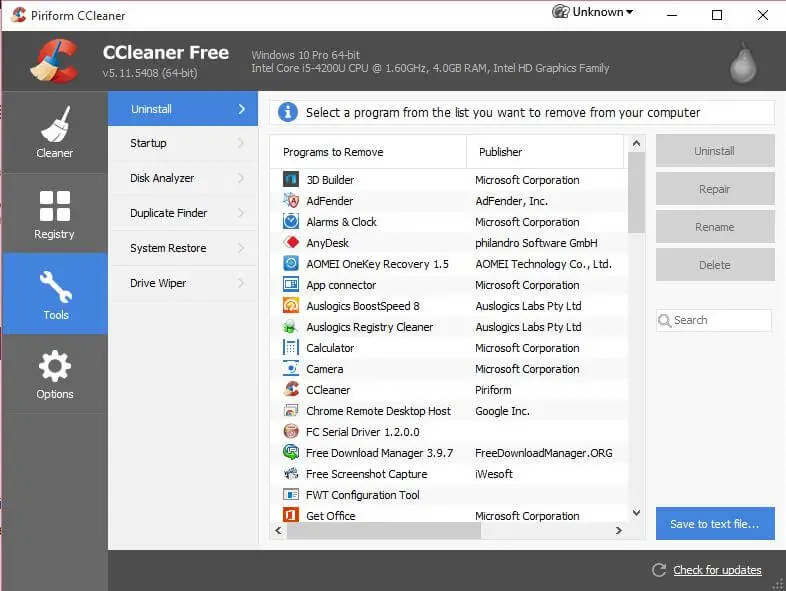
Task: Open the Duplicate Finder page
Action: pyautogui.click(x=183, y=214)
